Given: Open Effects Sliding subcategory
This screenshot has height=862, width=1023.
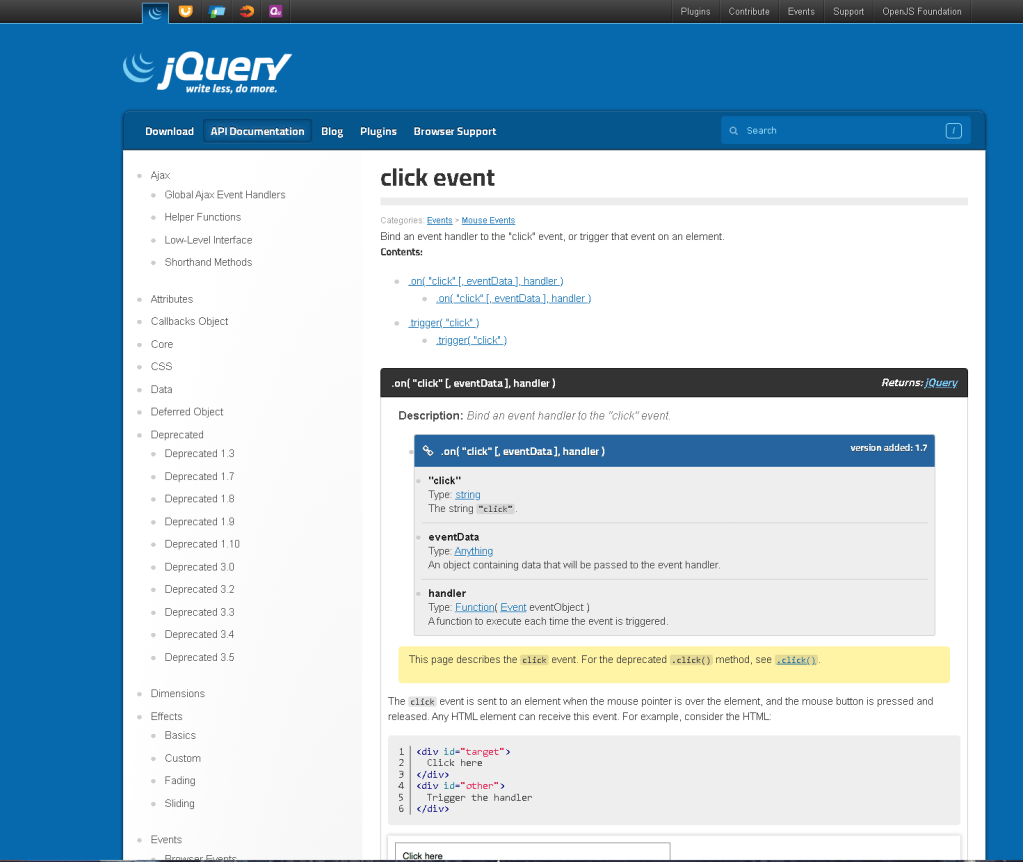Looking at the screenshot, I should (x=179, y=803).
